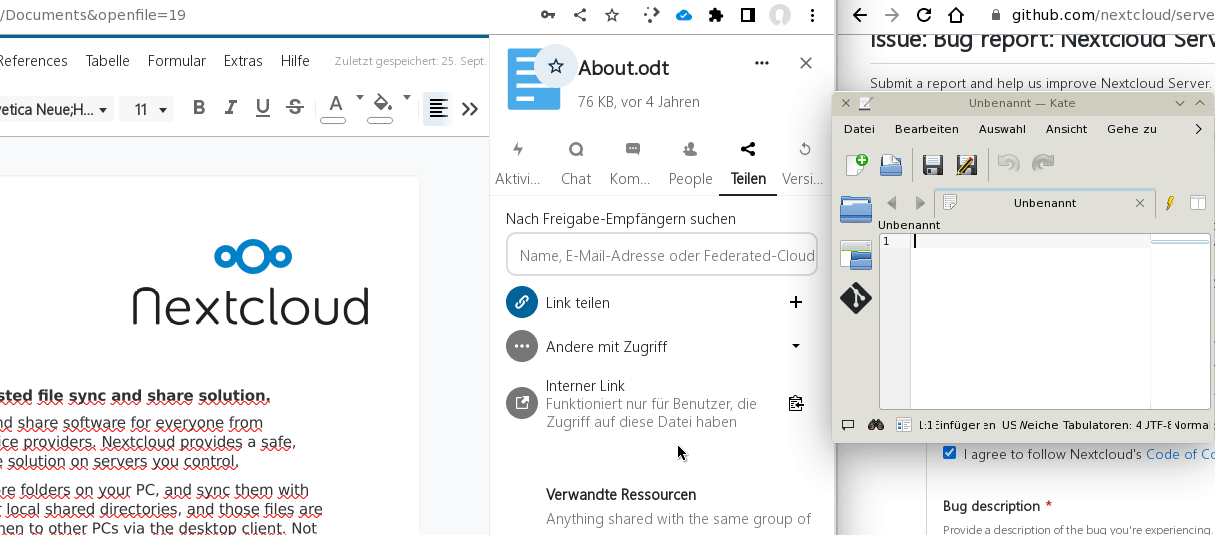Save the document in Kate

coord(932,164)
